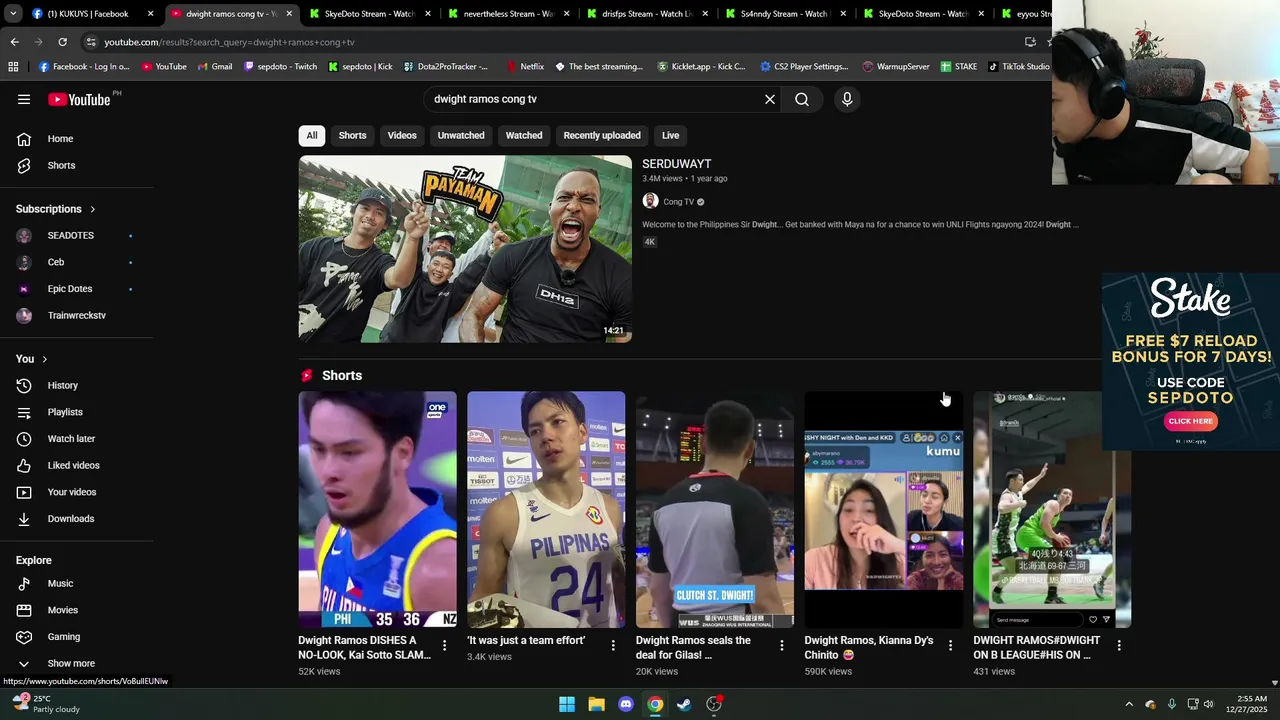
Task: Open the taskbar weather widget
Action: (45, 704)
